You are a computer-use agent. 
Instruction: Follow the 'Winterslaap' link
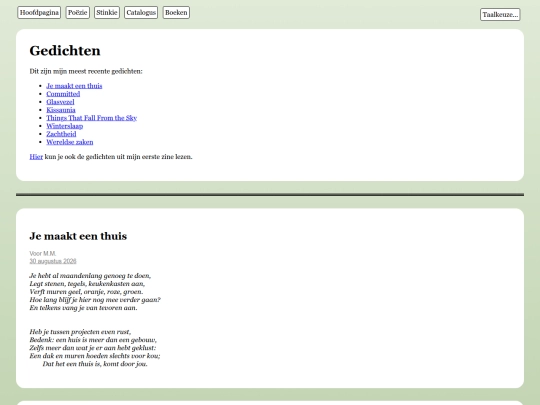(x=64, y=126)
